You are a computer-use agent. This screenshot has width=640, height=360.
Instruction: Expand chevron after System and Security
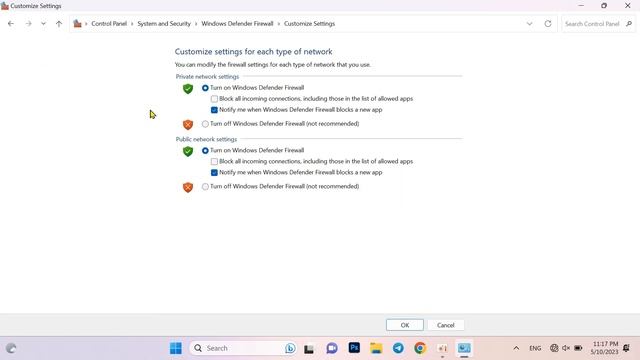[196, 24]
